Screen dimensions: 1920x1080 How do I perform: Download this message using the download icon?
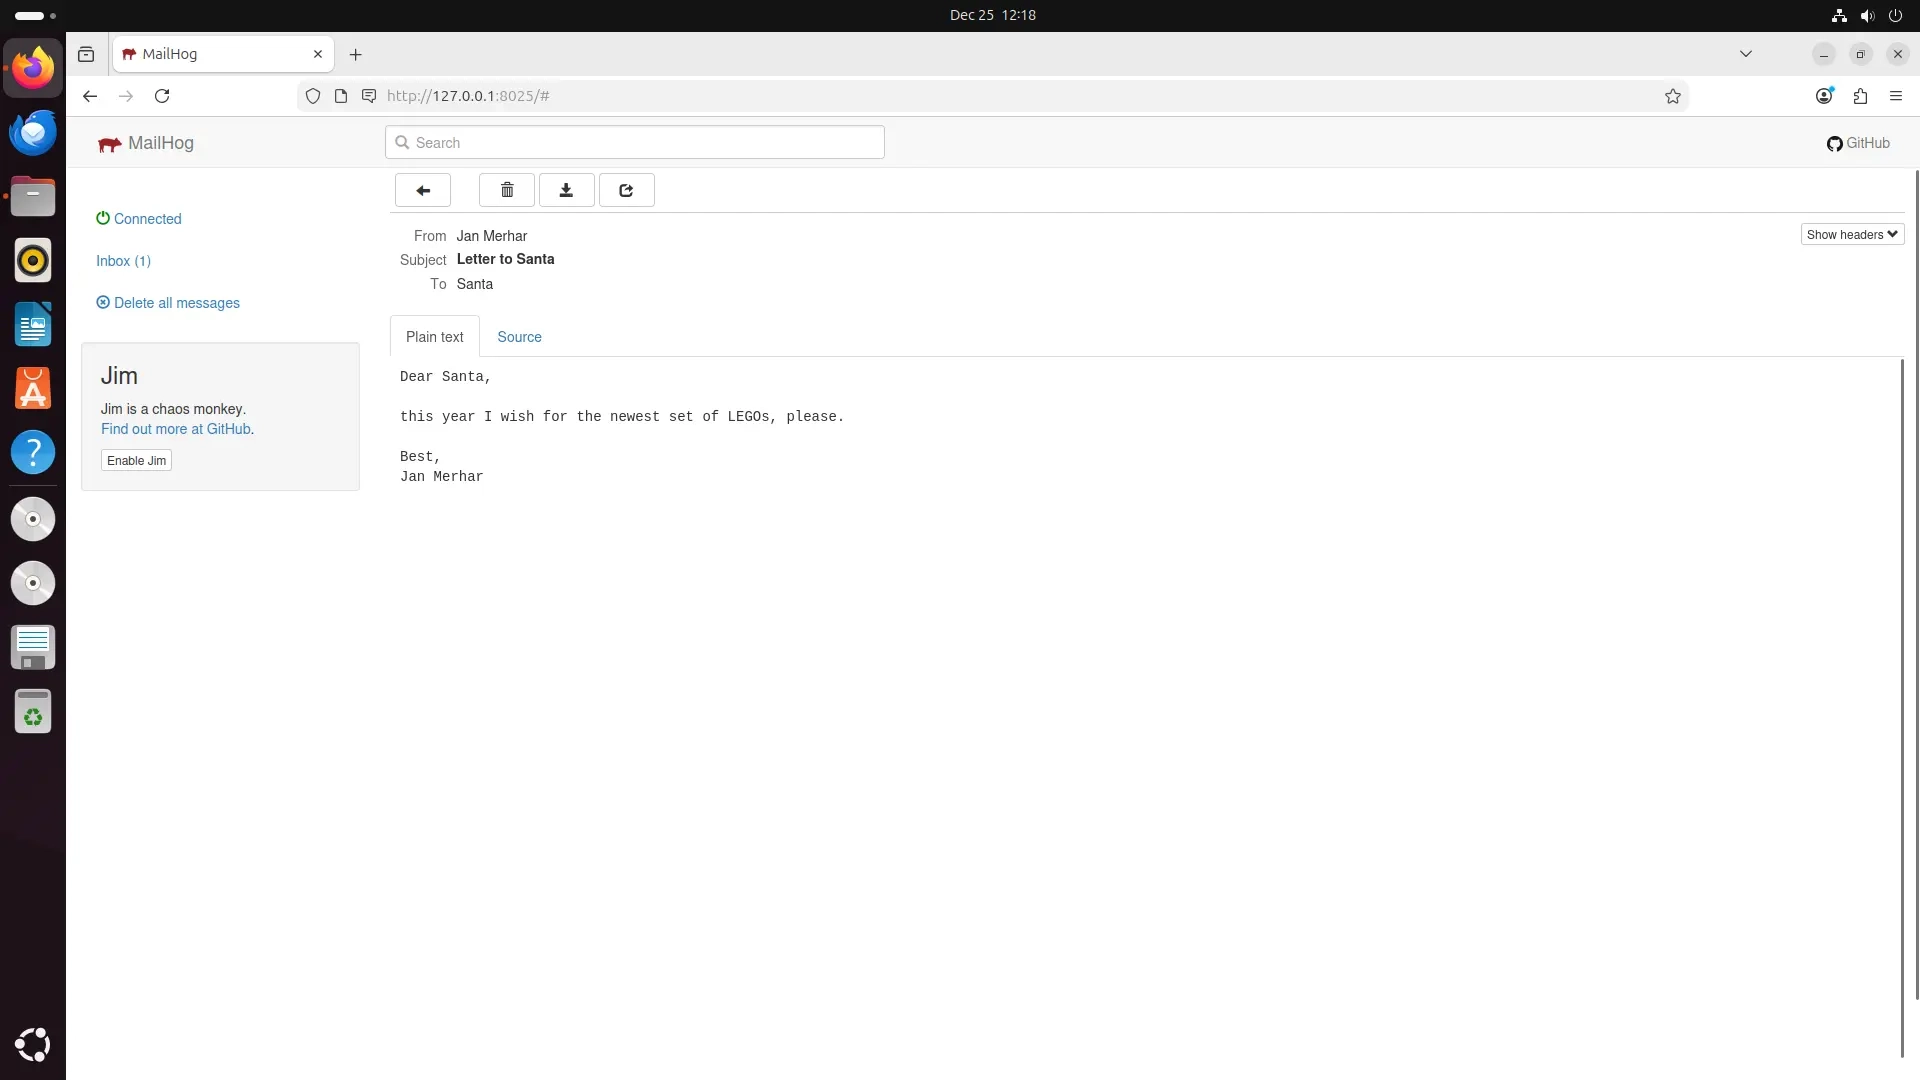(566, 190)
